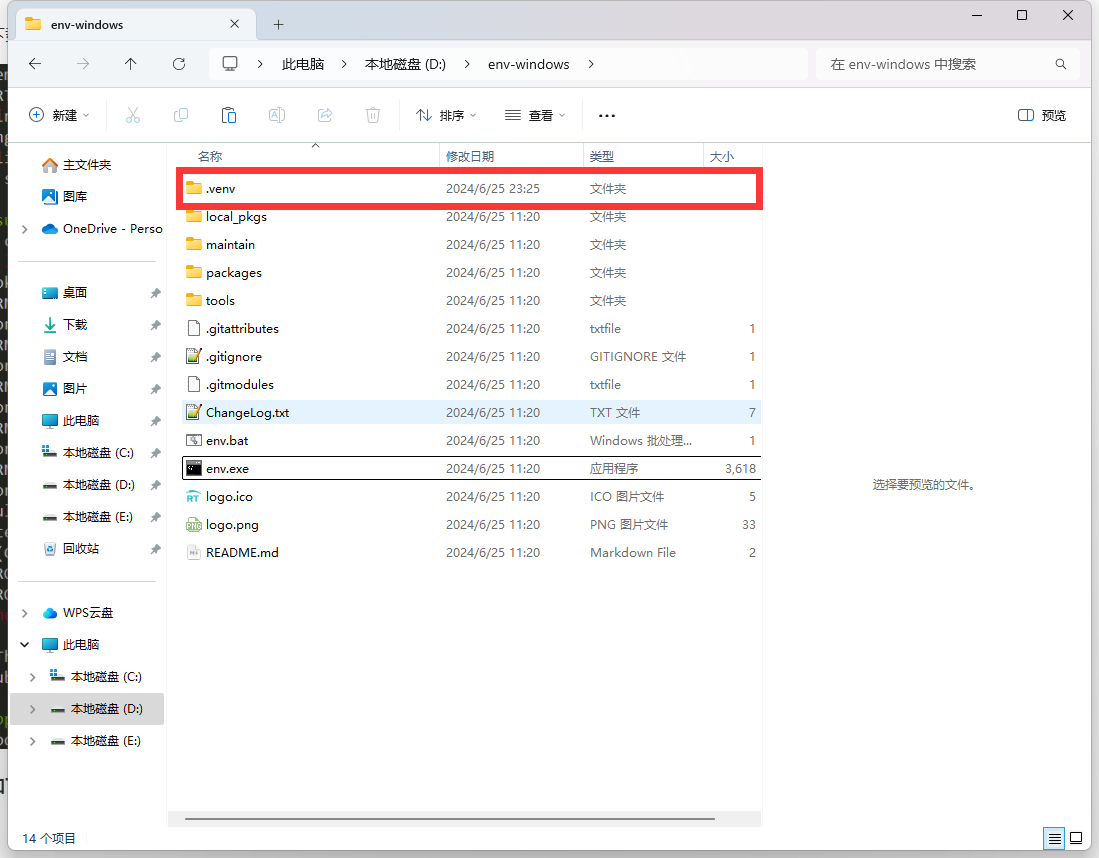The height and width of the screenshot is (858, 1099).
Task: Switch to large thumbnails view icon
Action: 1076,838
